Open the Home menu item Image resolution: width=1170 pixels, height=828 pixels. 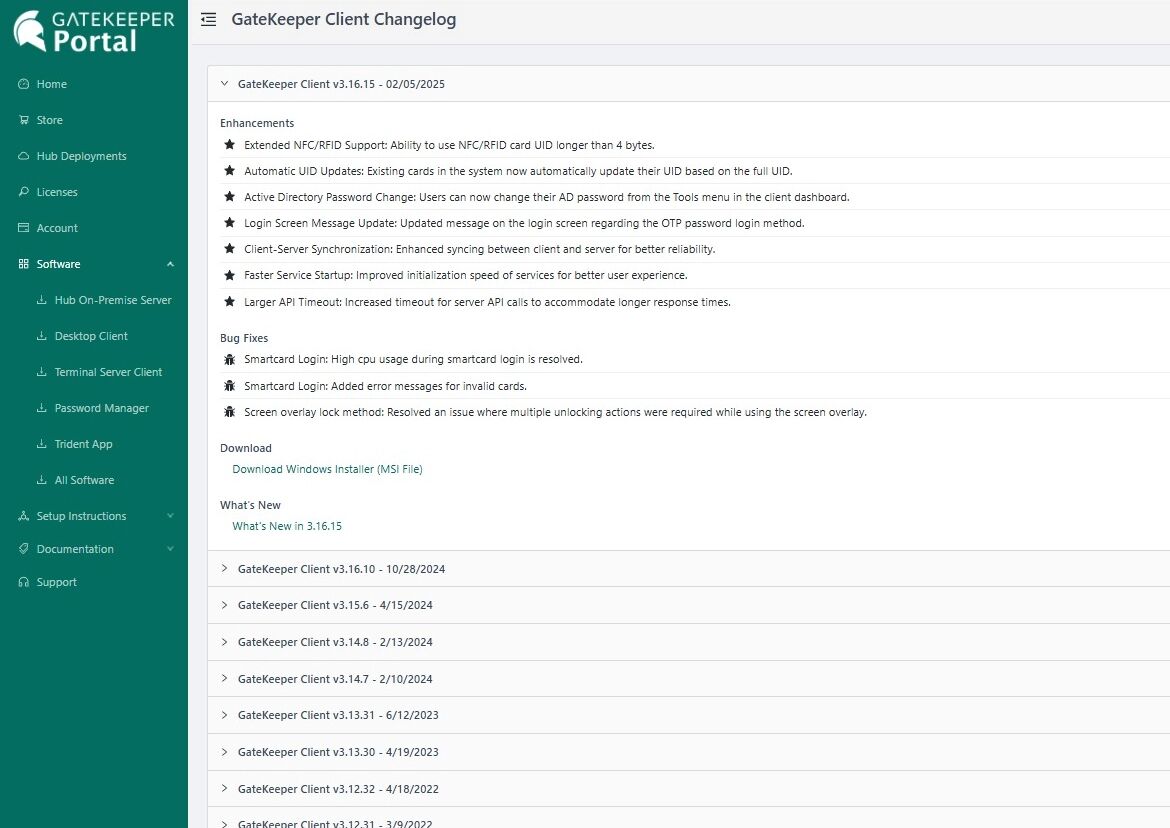[51, 84]
